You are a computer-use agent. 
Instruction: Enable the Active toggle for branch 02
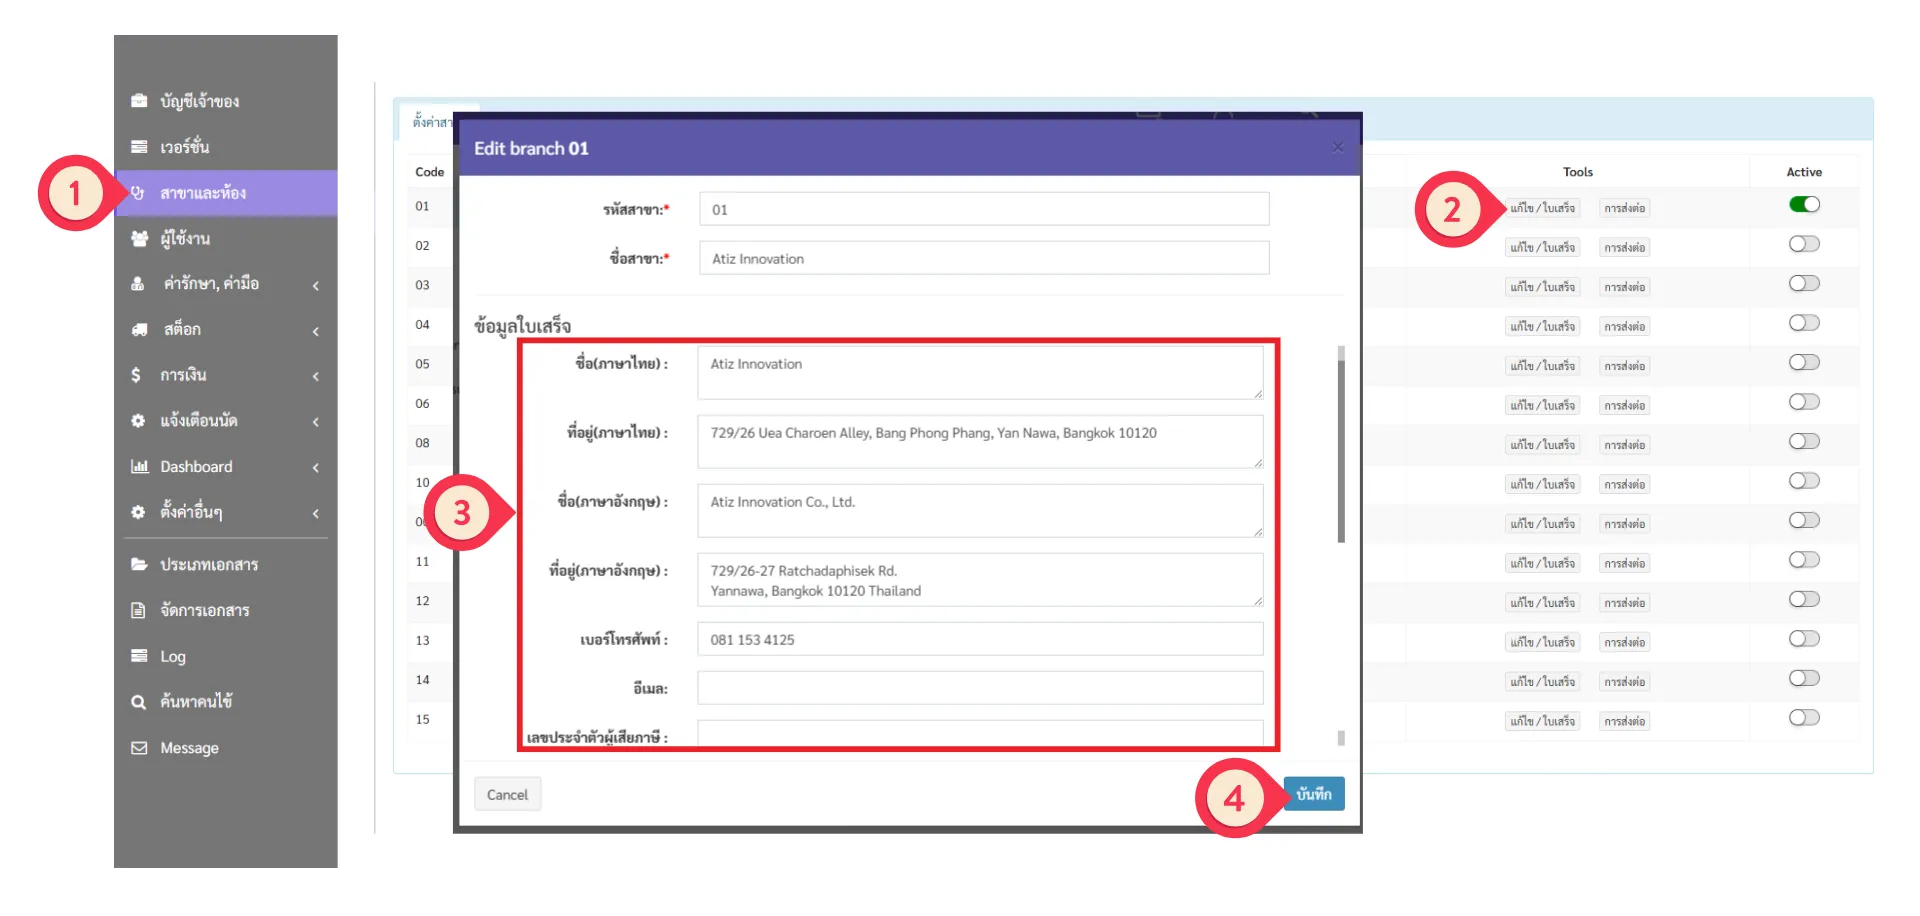click(1804, 245)
